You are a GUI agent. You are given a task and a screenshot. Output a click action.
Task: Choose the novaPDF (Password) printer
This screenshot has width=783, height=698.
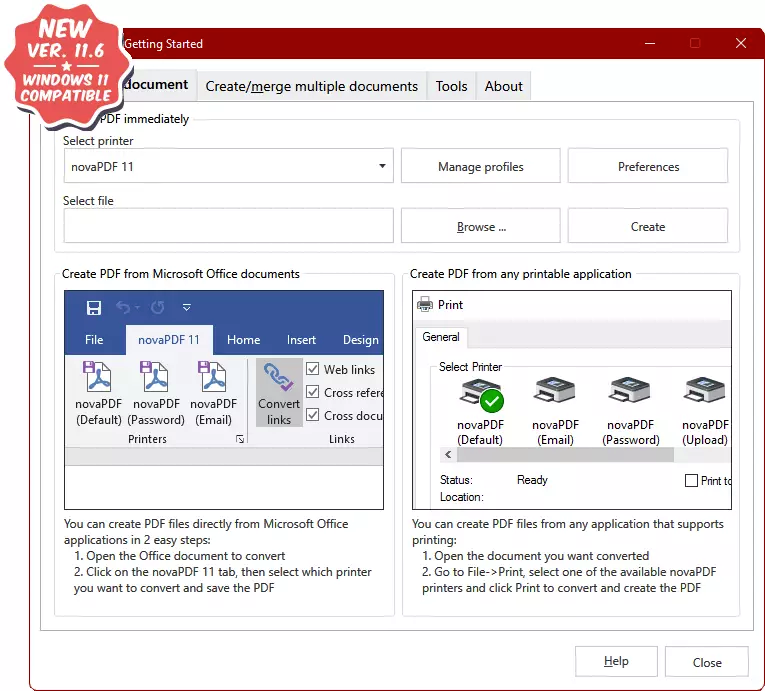pyautogui.click(x=631, y=411)
